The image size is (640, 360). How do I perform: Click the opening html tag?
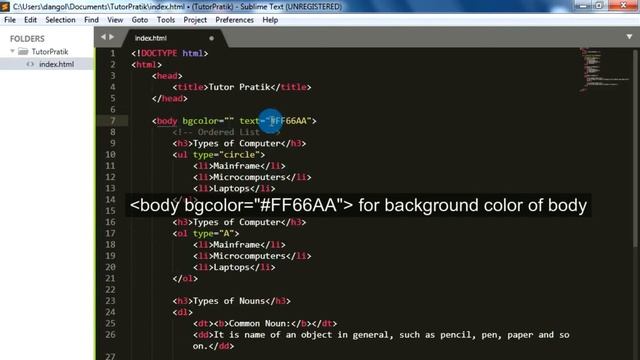click(147, 64)
